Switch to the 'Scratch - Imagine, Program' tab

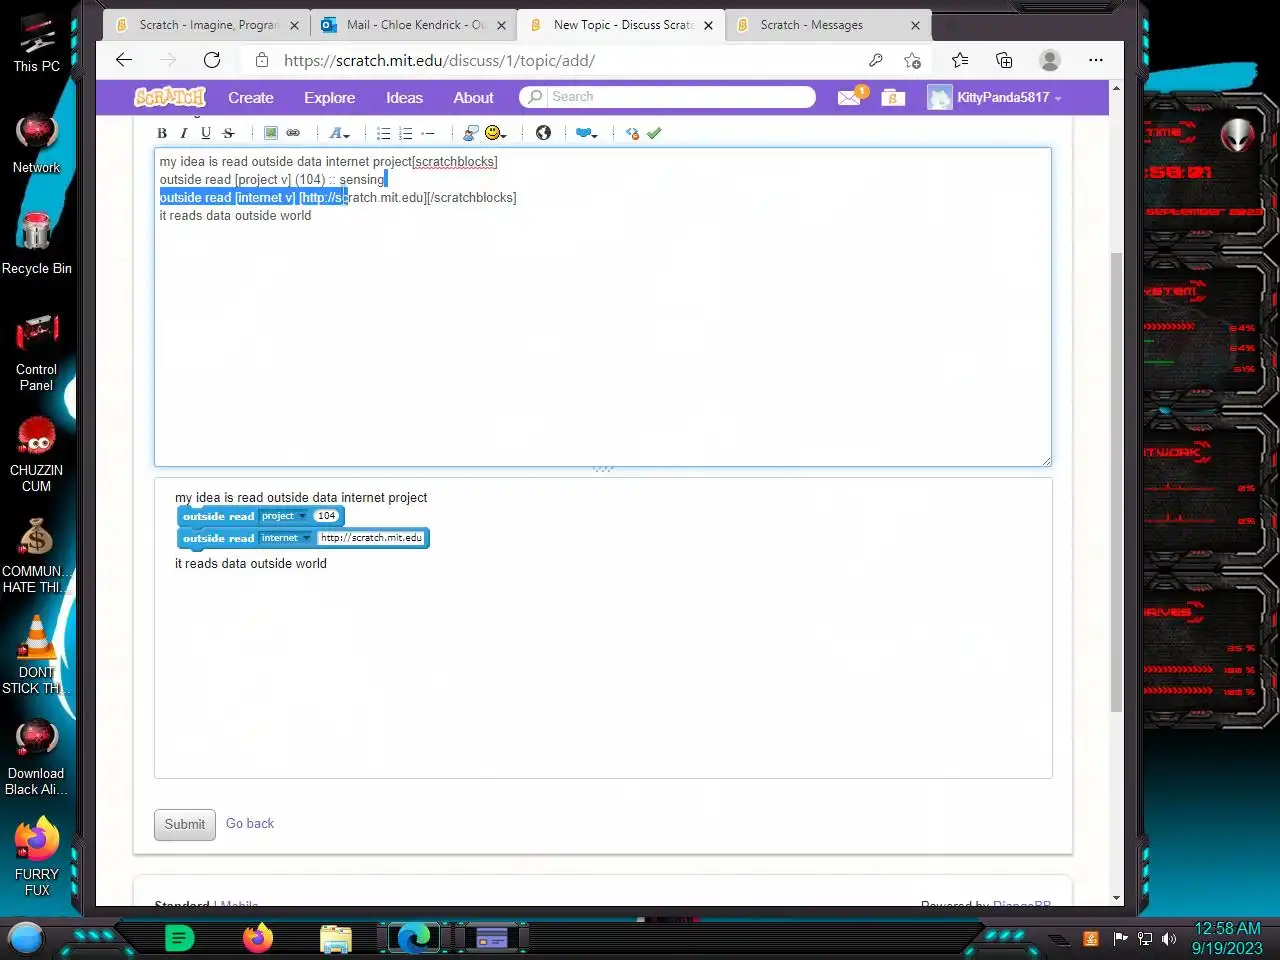click(207, 25)
